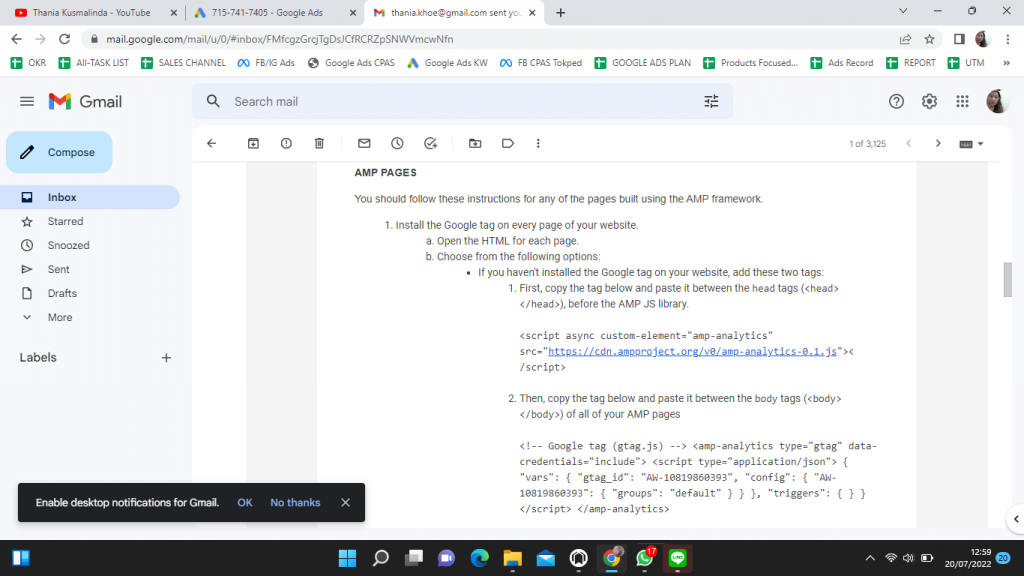Go back to inbox list
The width and height of the screenshot is (1024, 576).
tap(211, 143)
